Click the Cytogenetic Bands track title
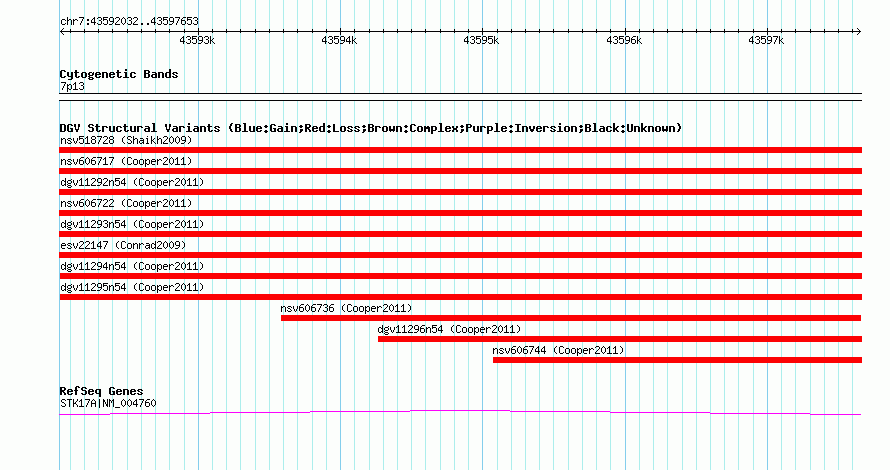Screen dimensions: 890x470 (x=119, y=74)
